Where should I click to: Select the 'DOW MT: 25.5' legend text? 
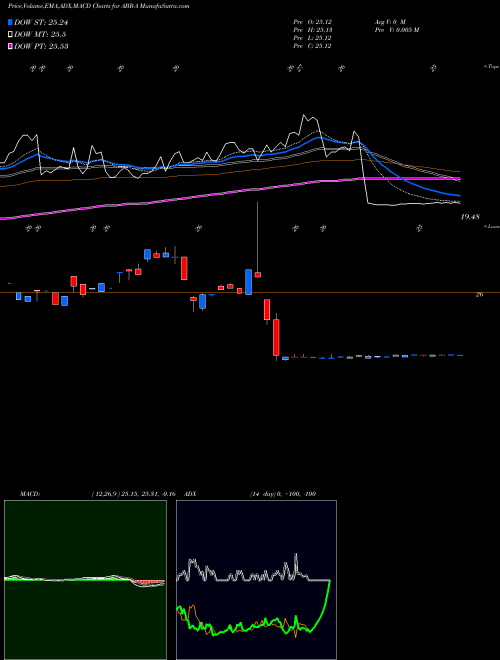pos(40,35)
